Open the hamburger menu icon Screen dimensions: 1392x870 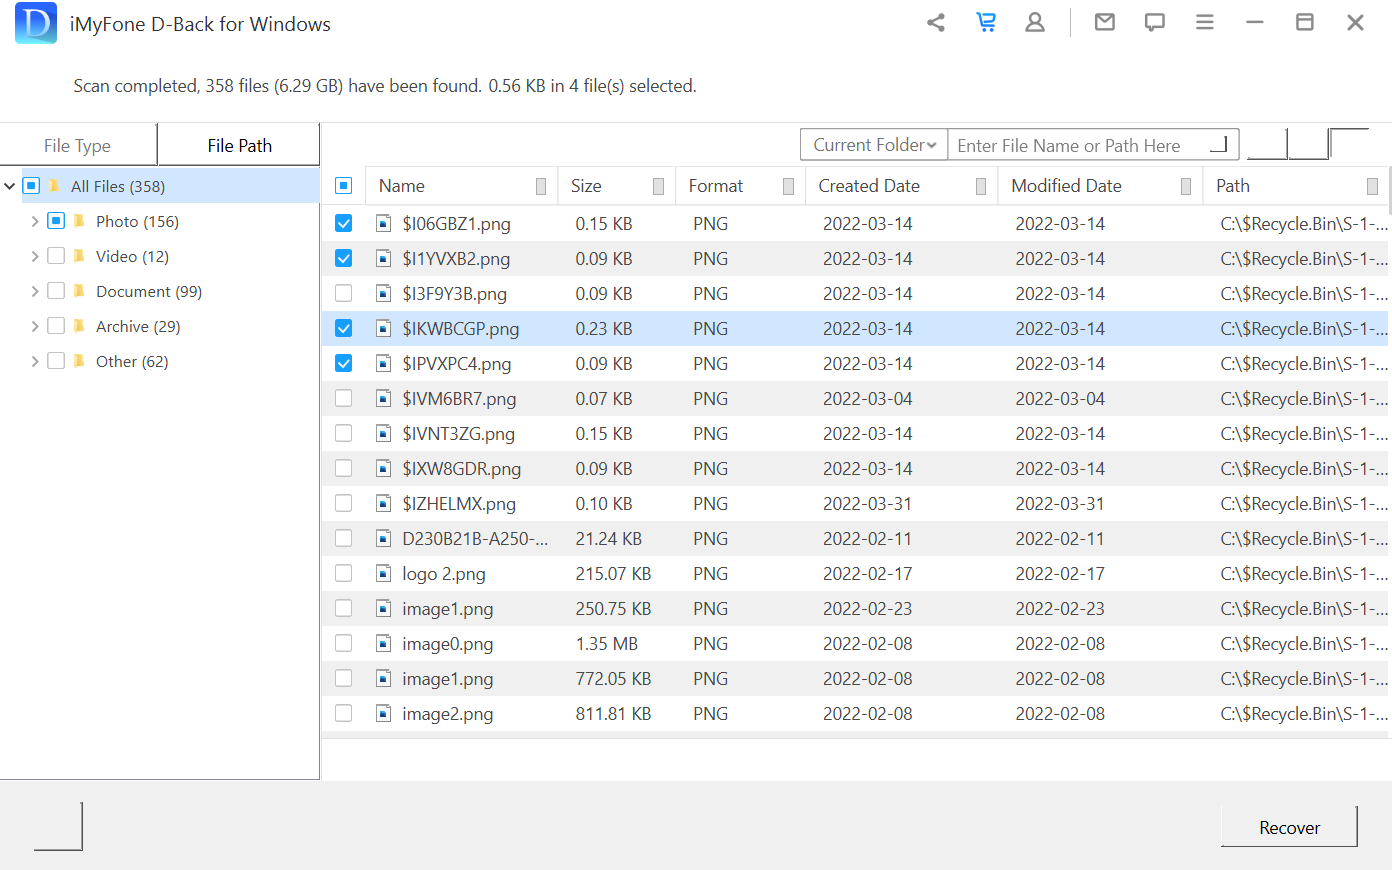pyautogui.click(x=1205, y=22)
